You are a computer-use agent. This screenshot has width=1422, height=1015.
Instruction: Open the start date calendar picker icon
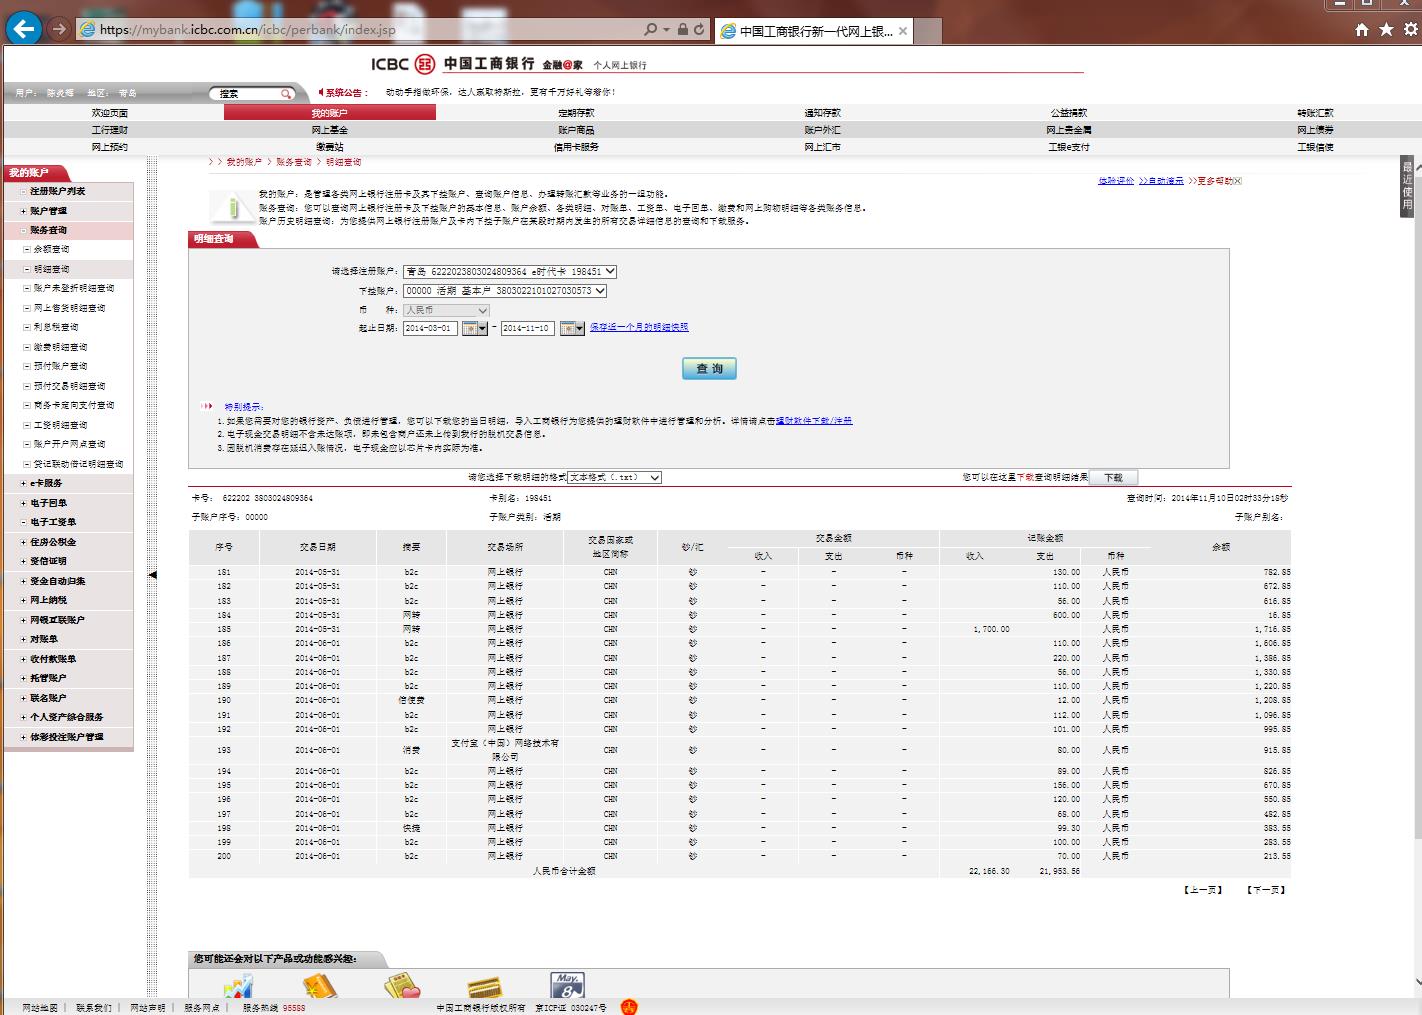point(473,328)
